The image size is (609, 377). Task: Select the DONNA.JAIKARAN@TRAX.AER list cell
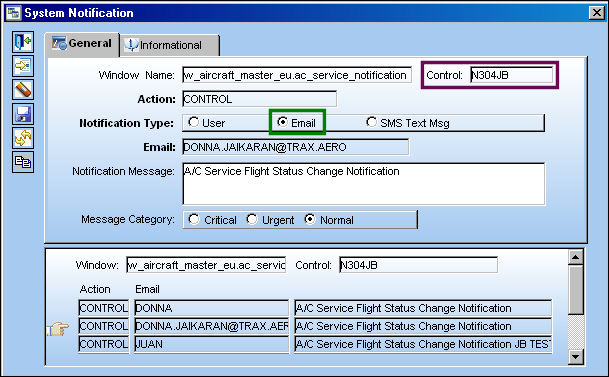(x=212, y=326)
